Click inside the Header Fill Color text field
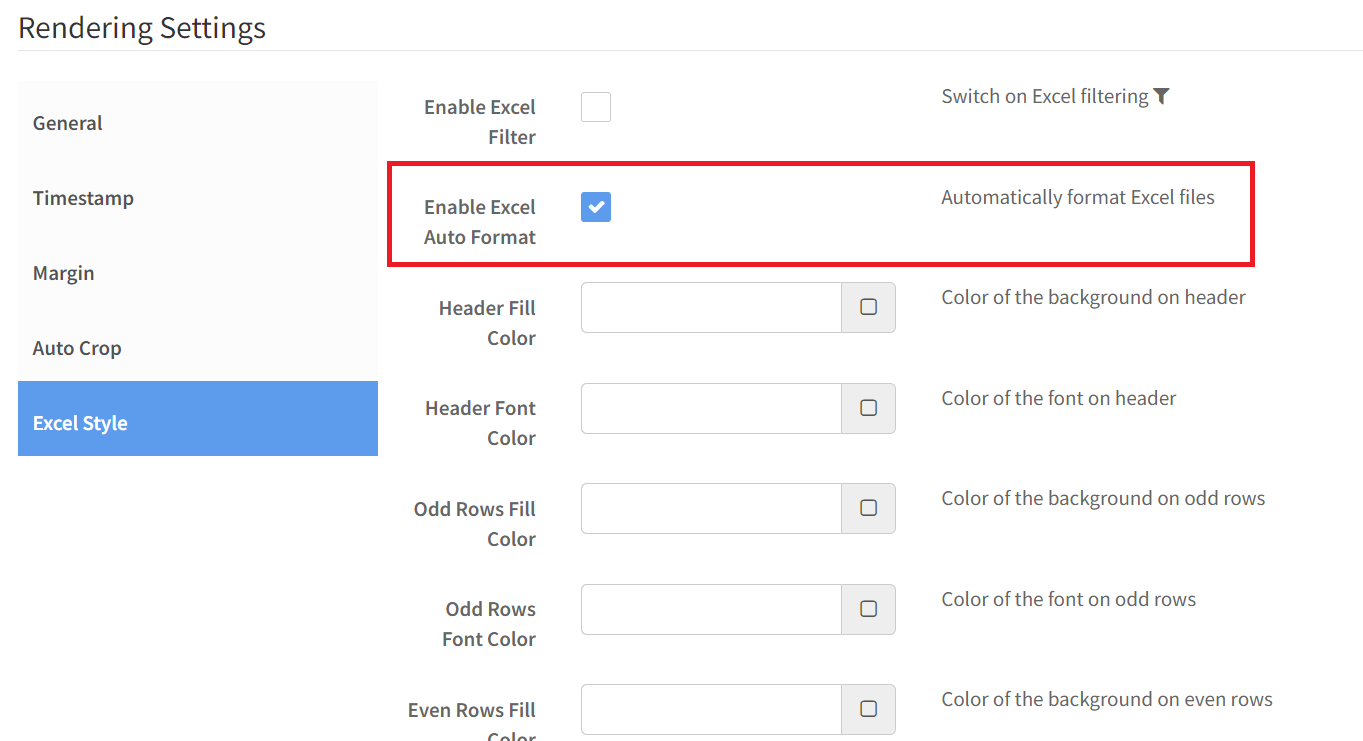The image size is (1363, 741). point(711,307)
